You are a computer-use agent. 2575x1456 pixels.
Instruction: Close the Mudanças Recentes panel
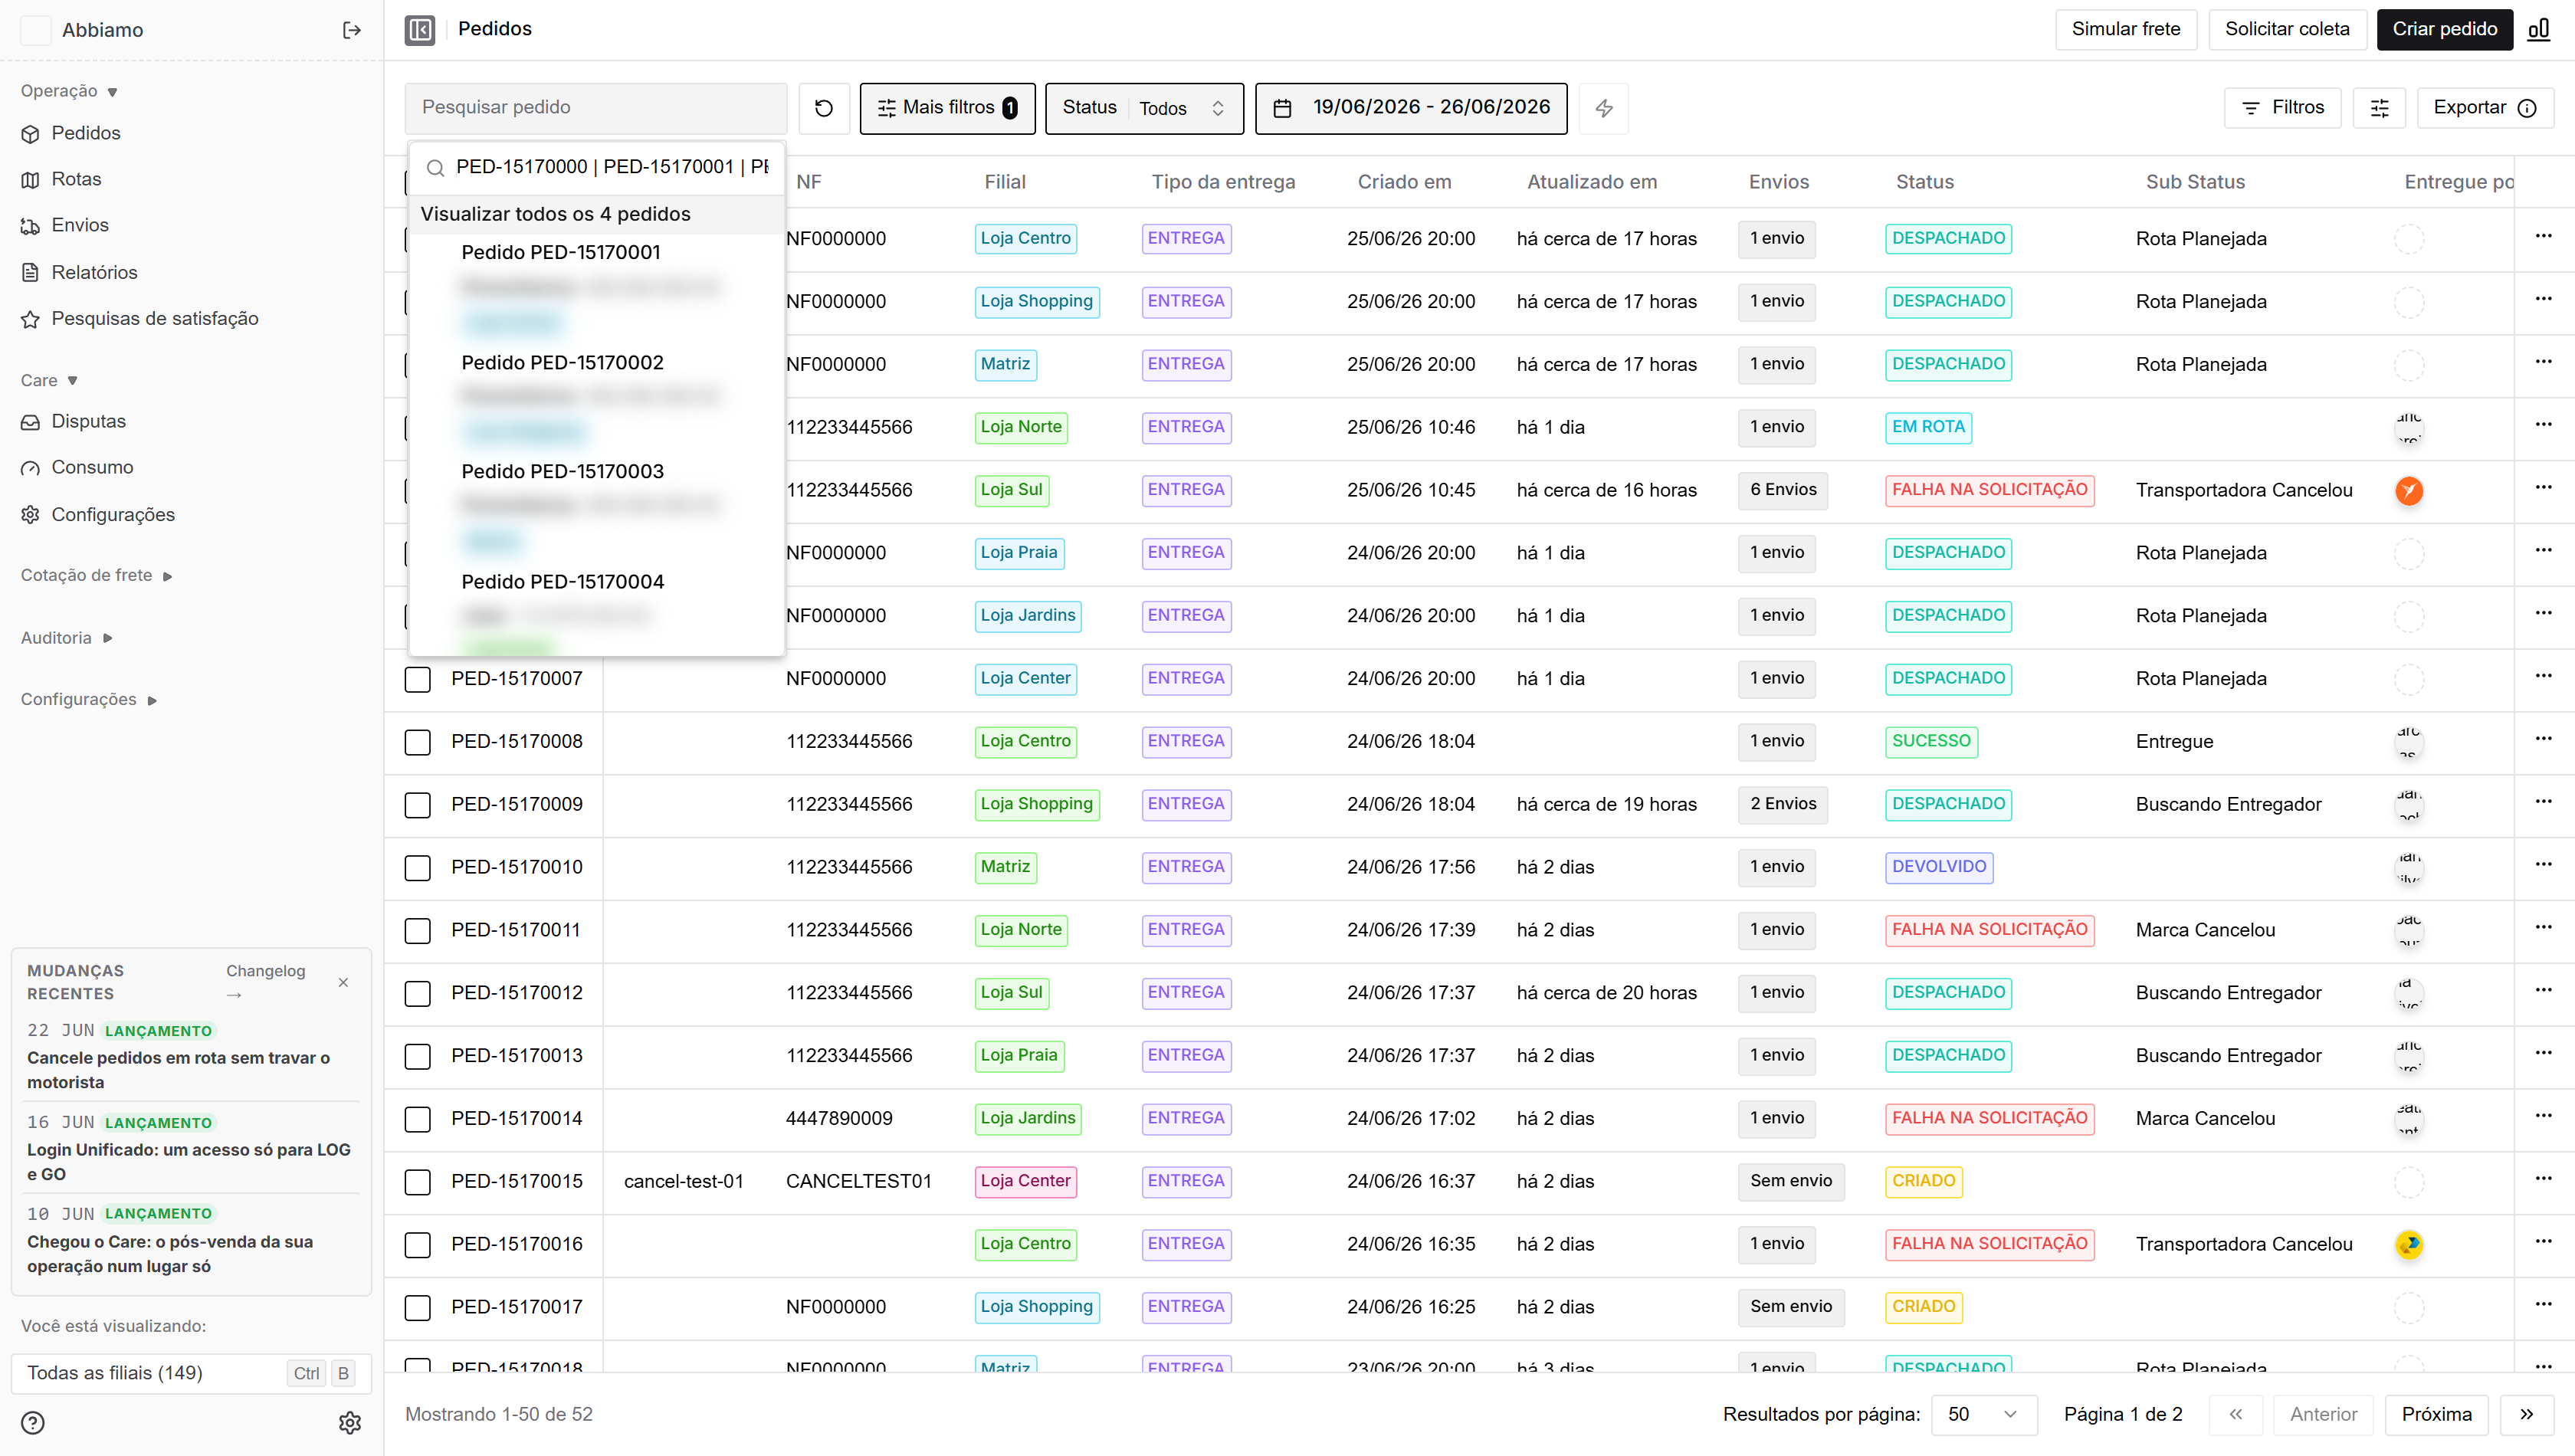(x=343, y=982)
